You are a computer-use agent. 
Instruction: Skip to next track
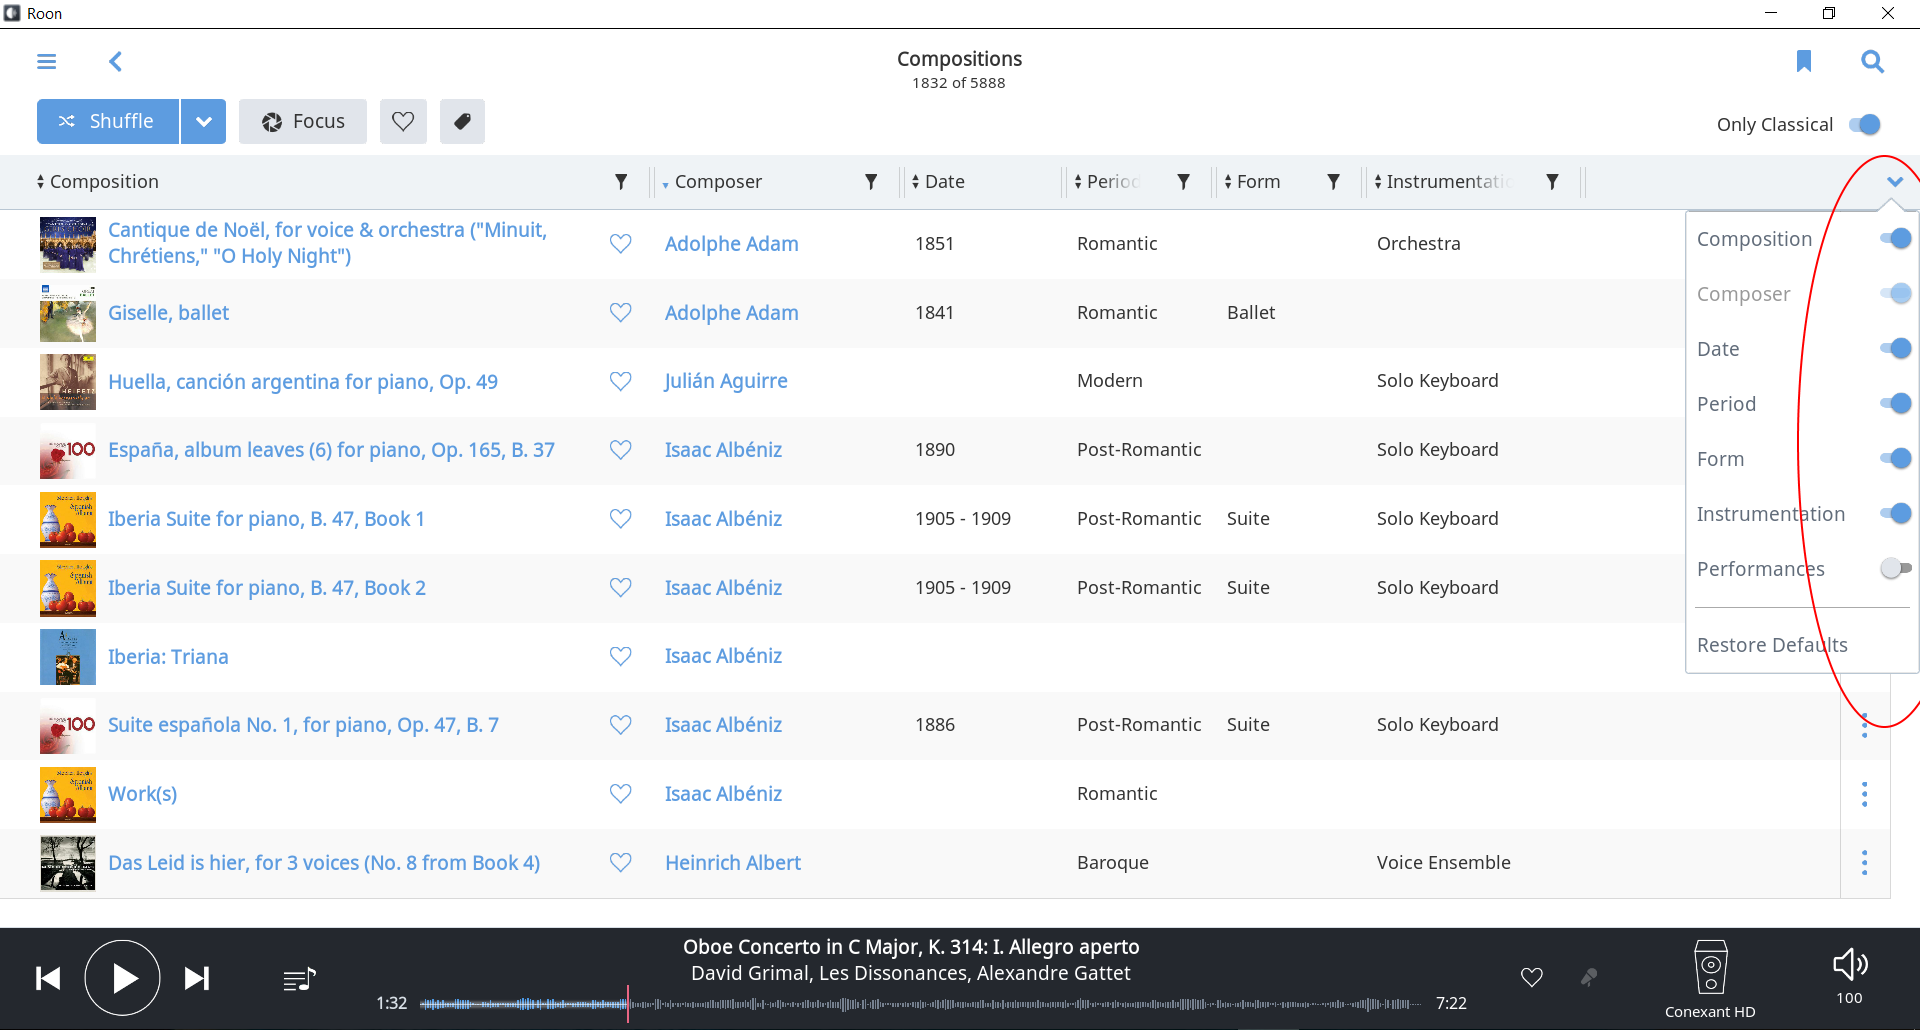197,978
